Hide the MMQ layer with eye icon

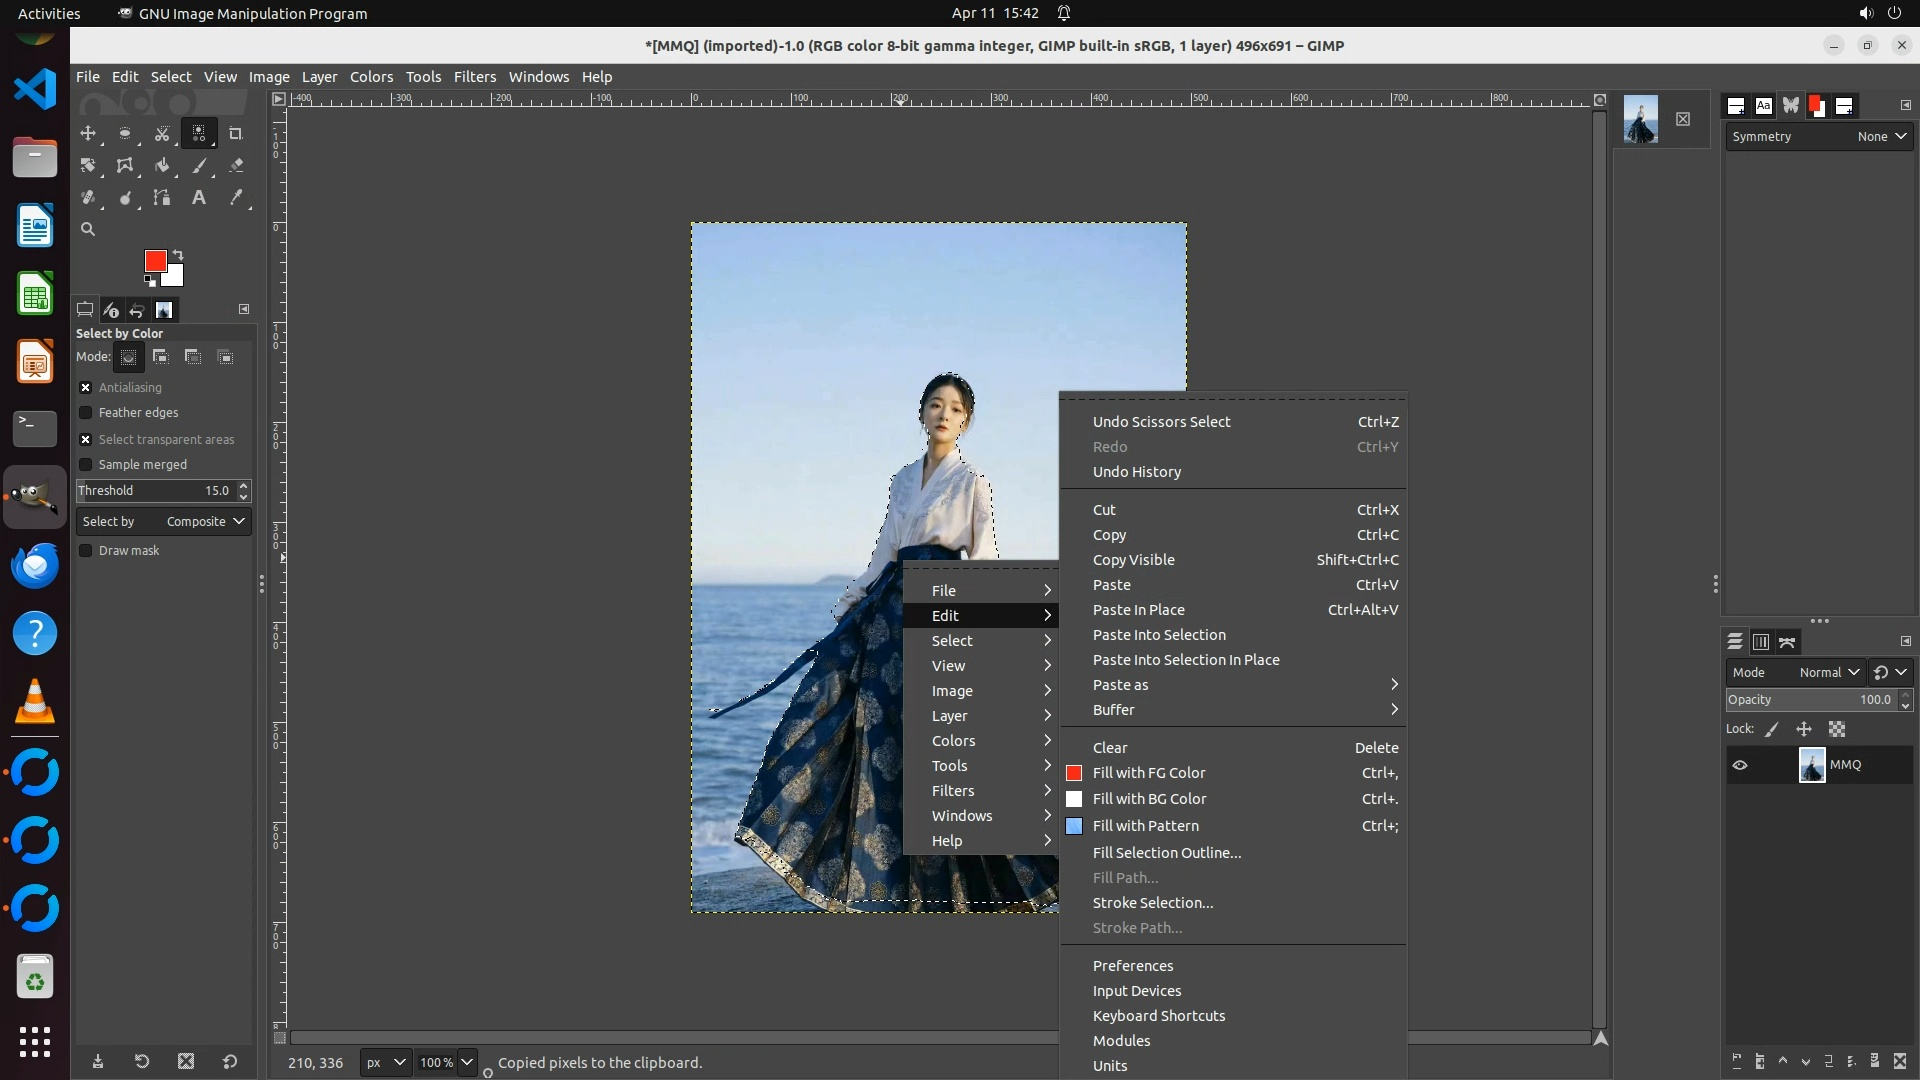pyautogui.click(x=1740, y=765)
